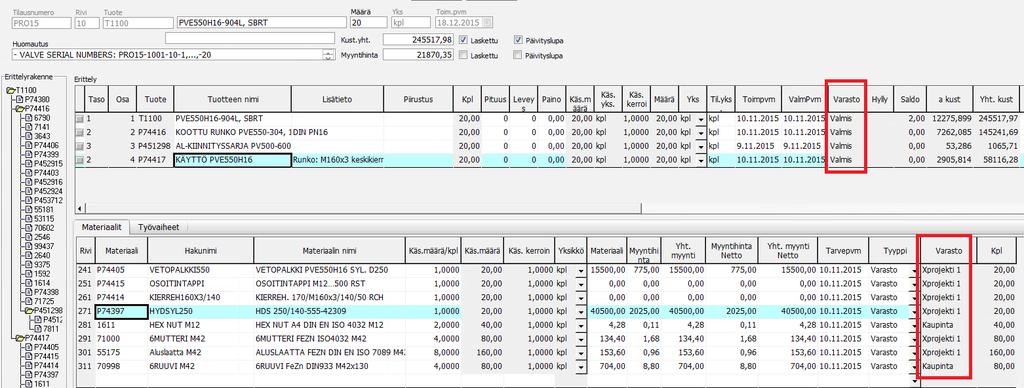Screen dimensions: 1024x388
Task: Click the document icon beside P74399 in the tree
Action: click(x=29, y=155)
